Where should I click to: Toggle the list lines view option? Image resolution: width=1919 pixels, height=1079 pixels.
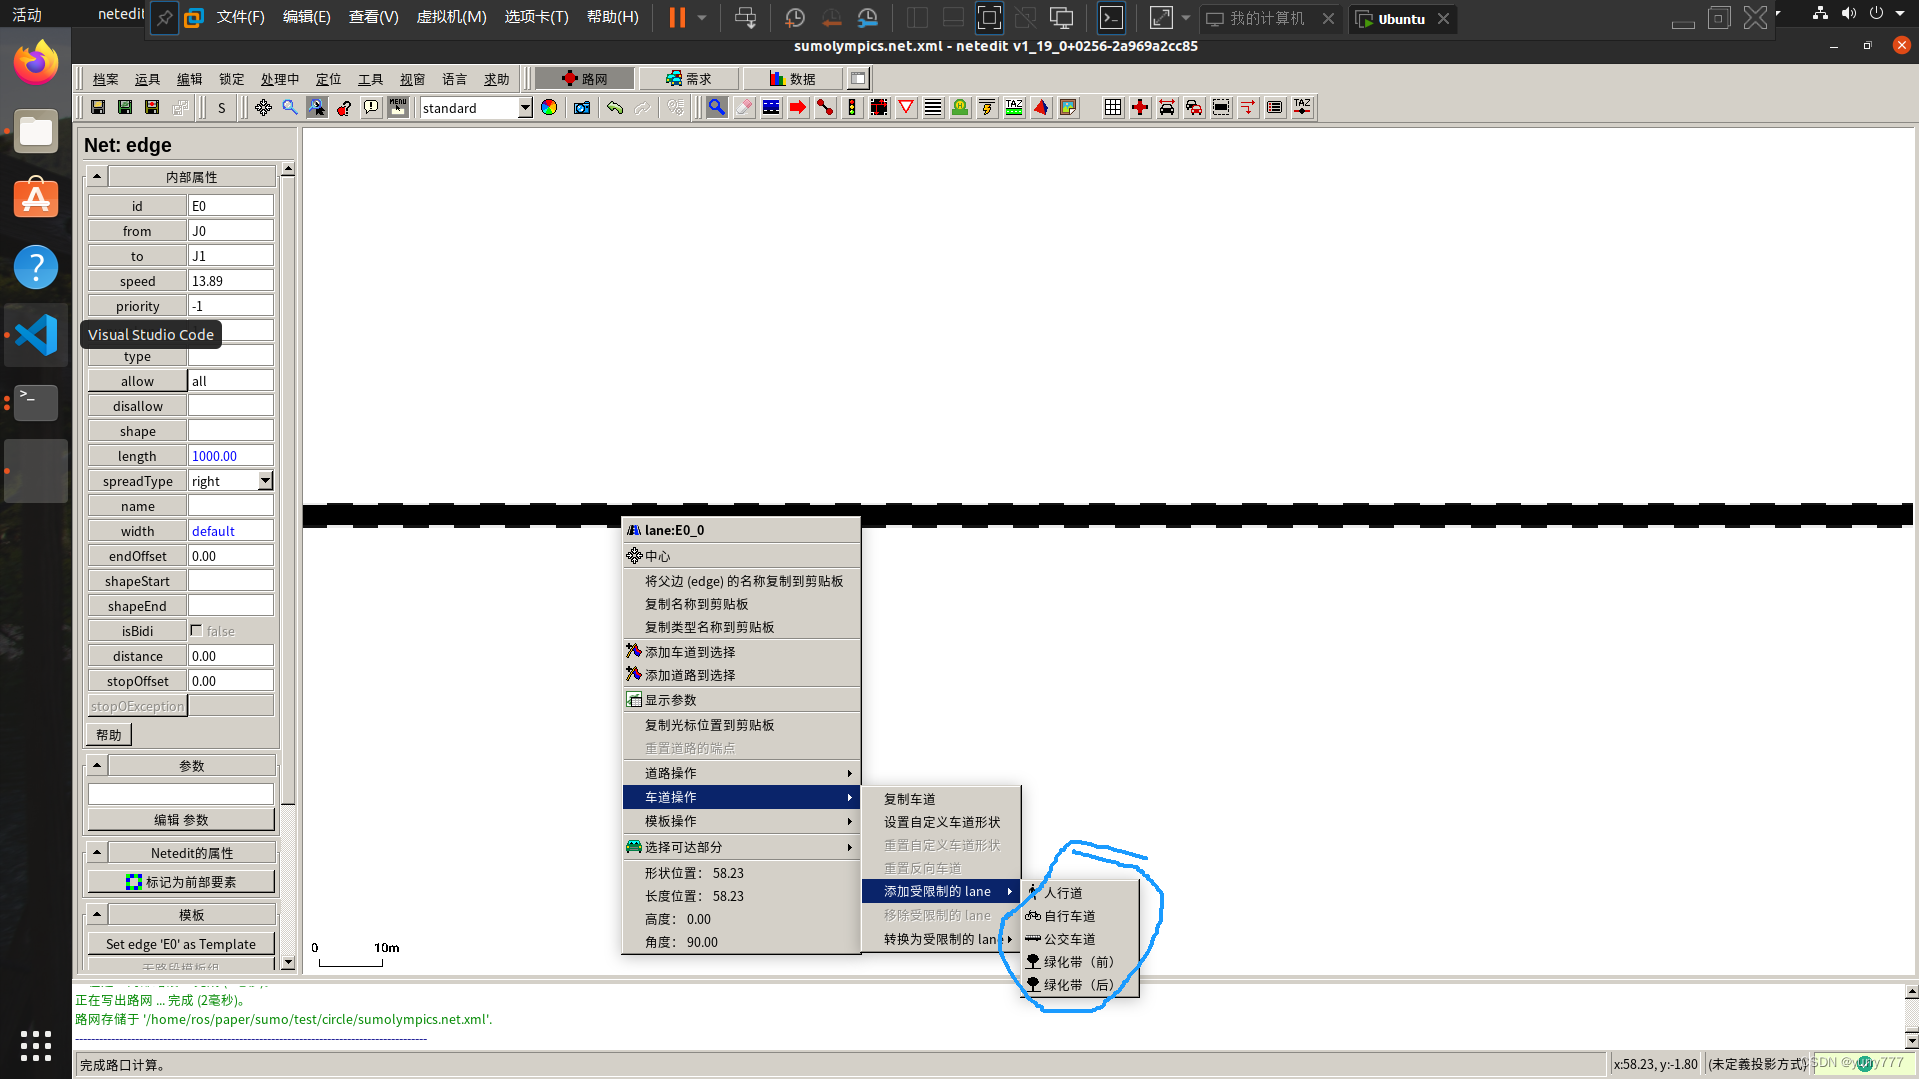(1275, 108)
